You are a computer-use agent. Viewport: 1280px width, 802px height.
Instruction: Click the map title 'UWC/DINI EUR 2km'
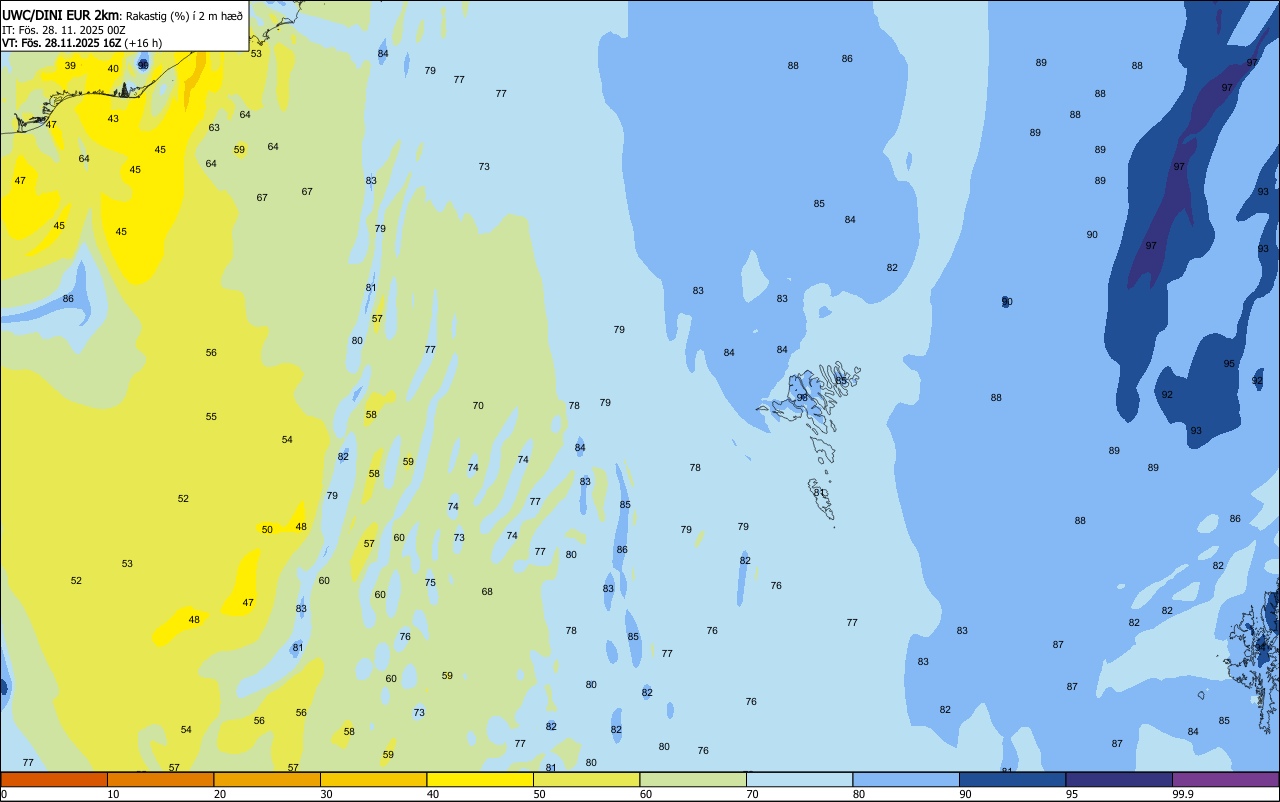(62, 15)
